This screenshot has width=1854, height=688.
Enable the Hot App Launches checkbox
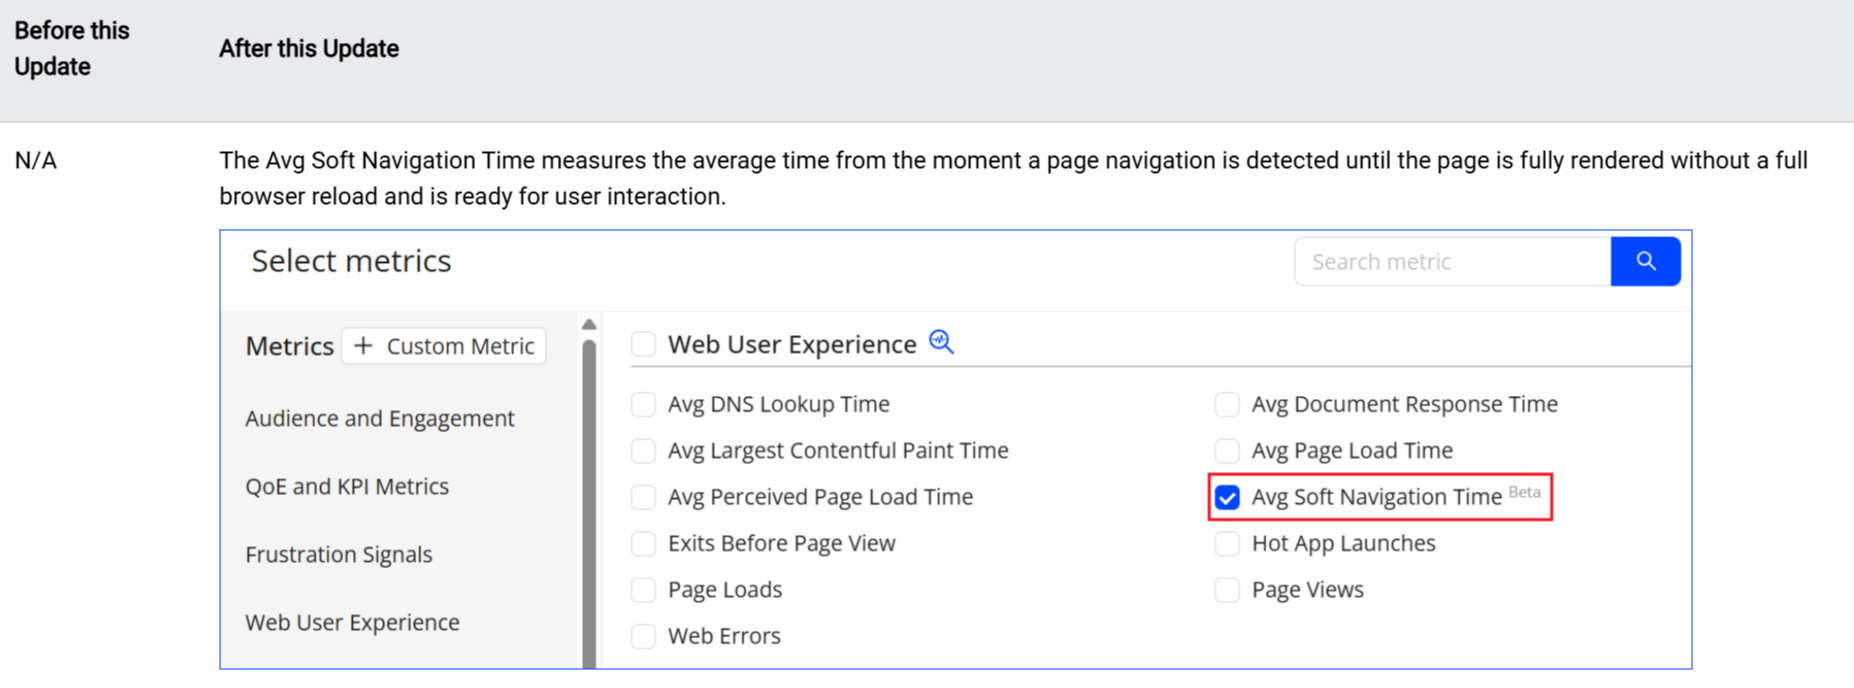pyautogui.click(x=1227, y=544)
